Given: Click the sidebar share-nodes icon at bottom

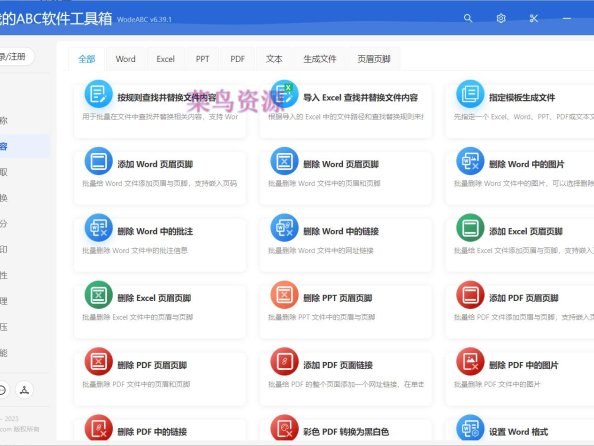Looking at the screenshot, I should (24, 390).
